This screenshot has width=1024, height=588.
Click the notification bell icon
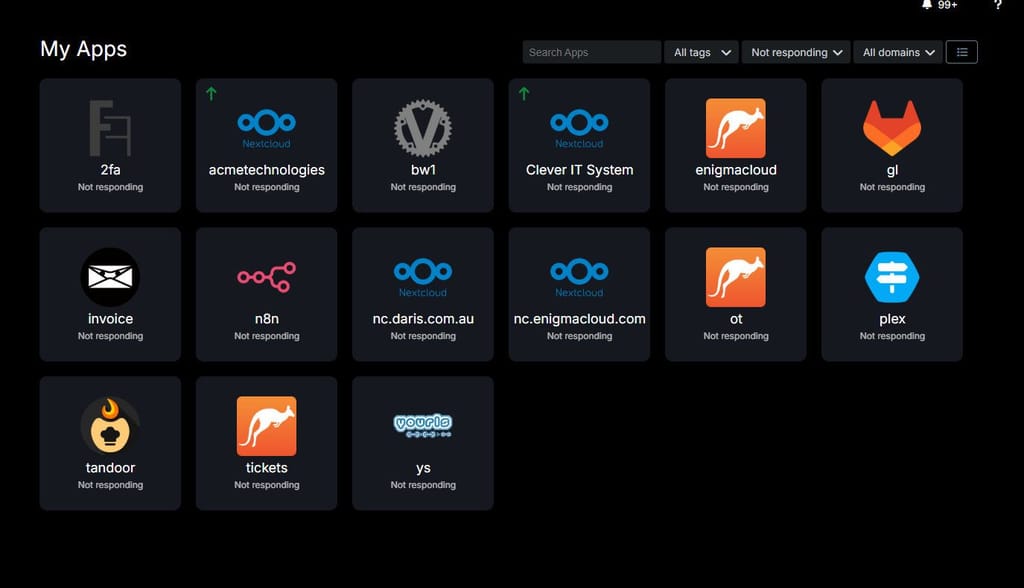pos(927,5)
